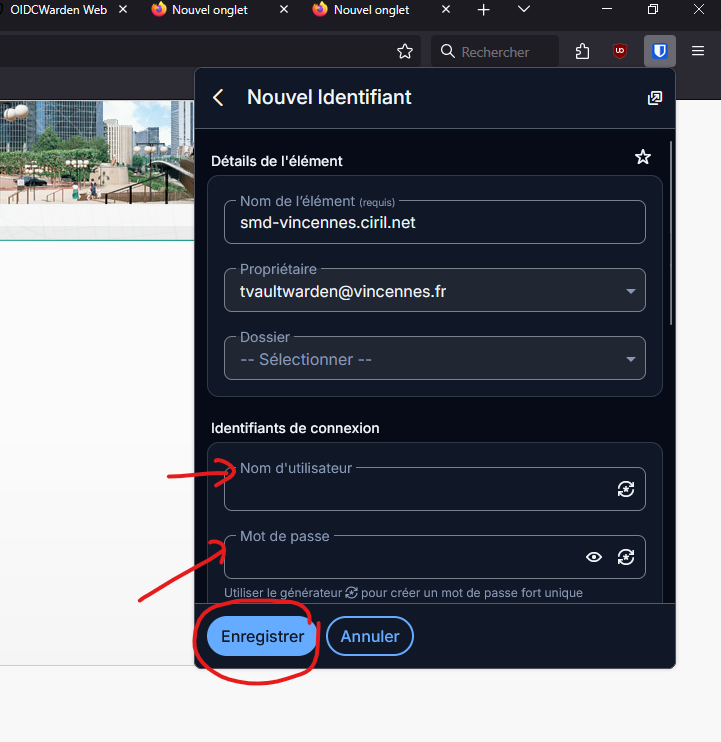Open the Firefox extensions puzzle icon
This screenshot has width=721, height=742.
point(582,51)
